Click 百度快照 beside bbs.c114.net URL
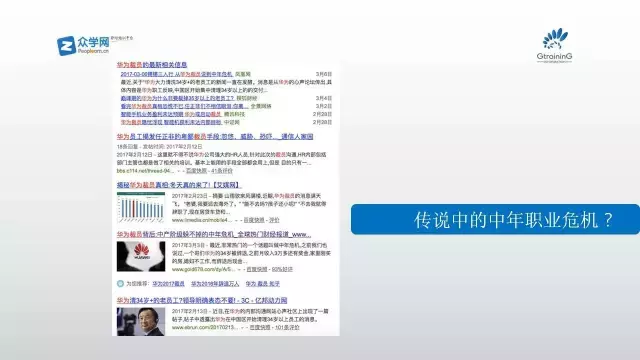Screen dimensions: 640x360 [196, 171]
